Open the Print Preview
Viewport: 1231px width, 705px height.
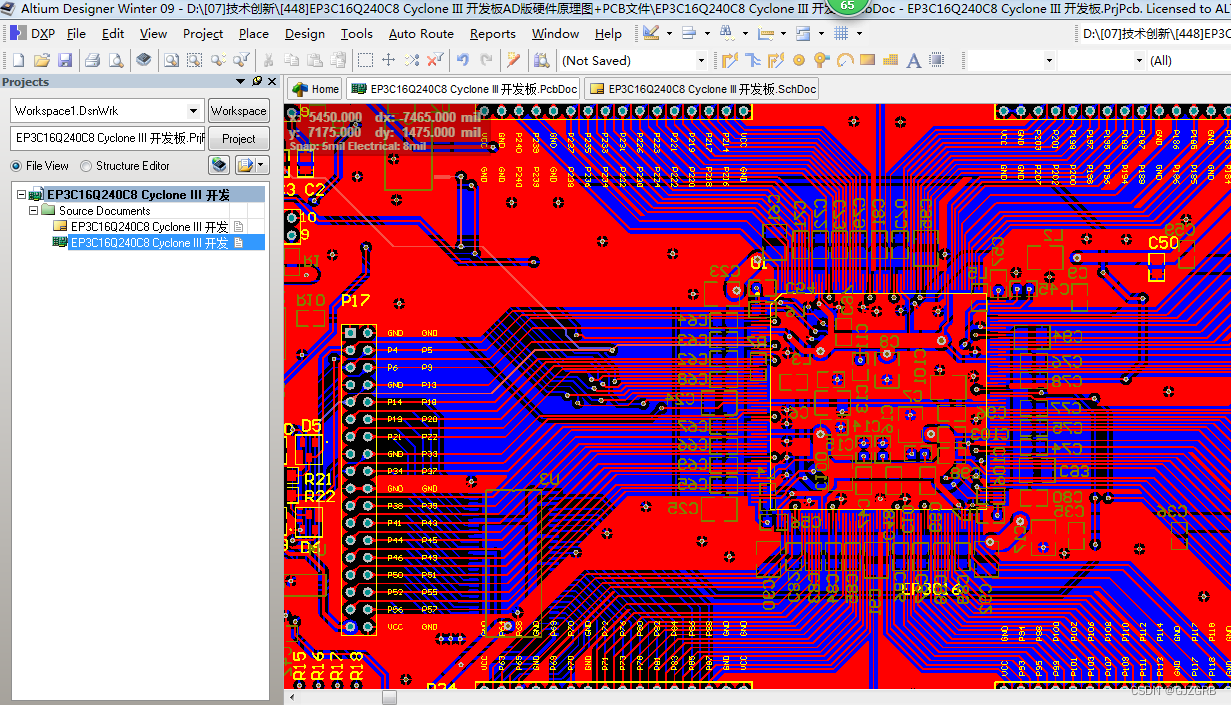[115, 59]
